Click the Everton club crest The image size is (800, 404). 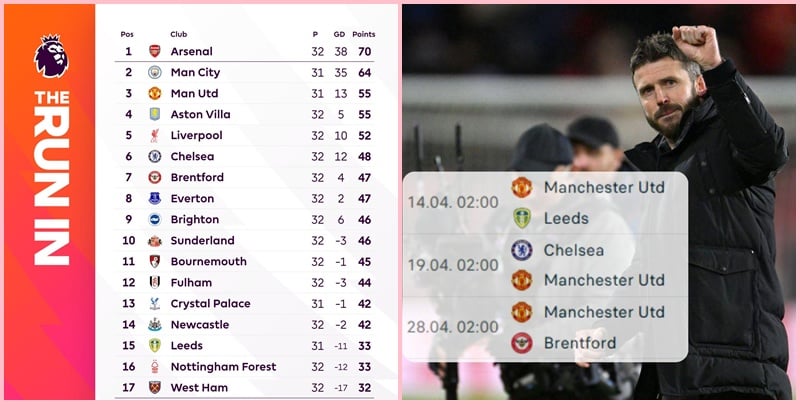point(155,198)
